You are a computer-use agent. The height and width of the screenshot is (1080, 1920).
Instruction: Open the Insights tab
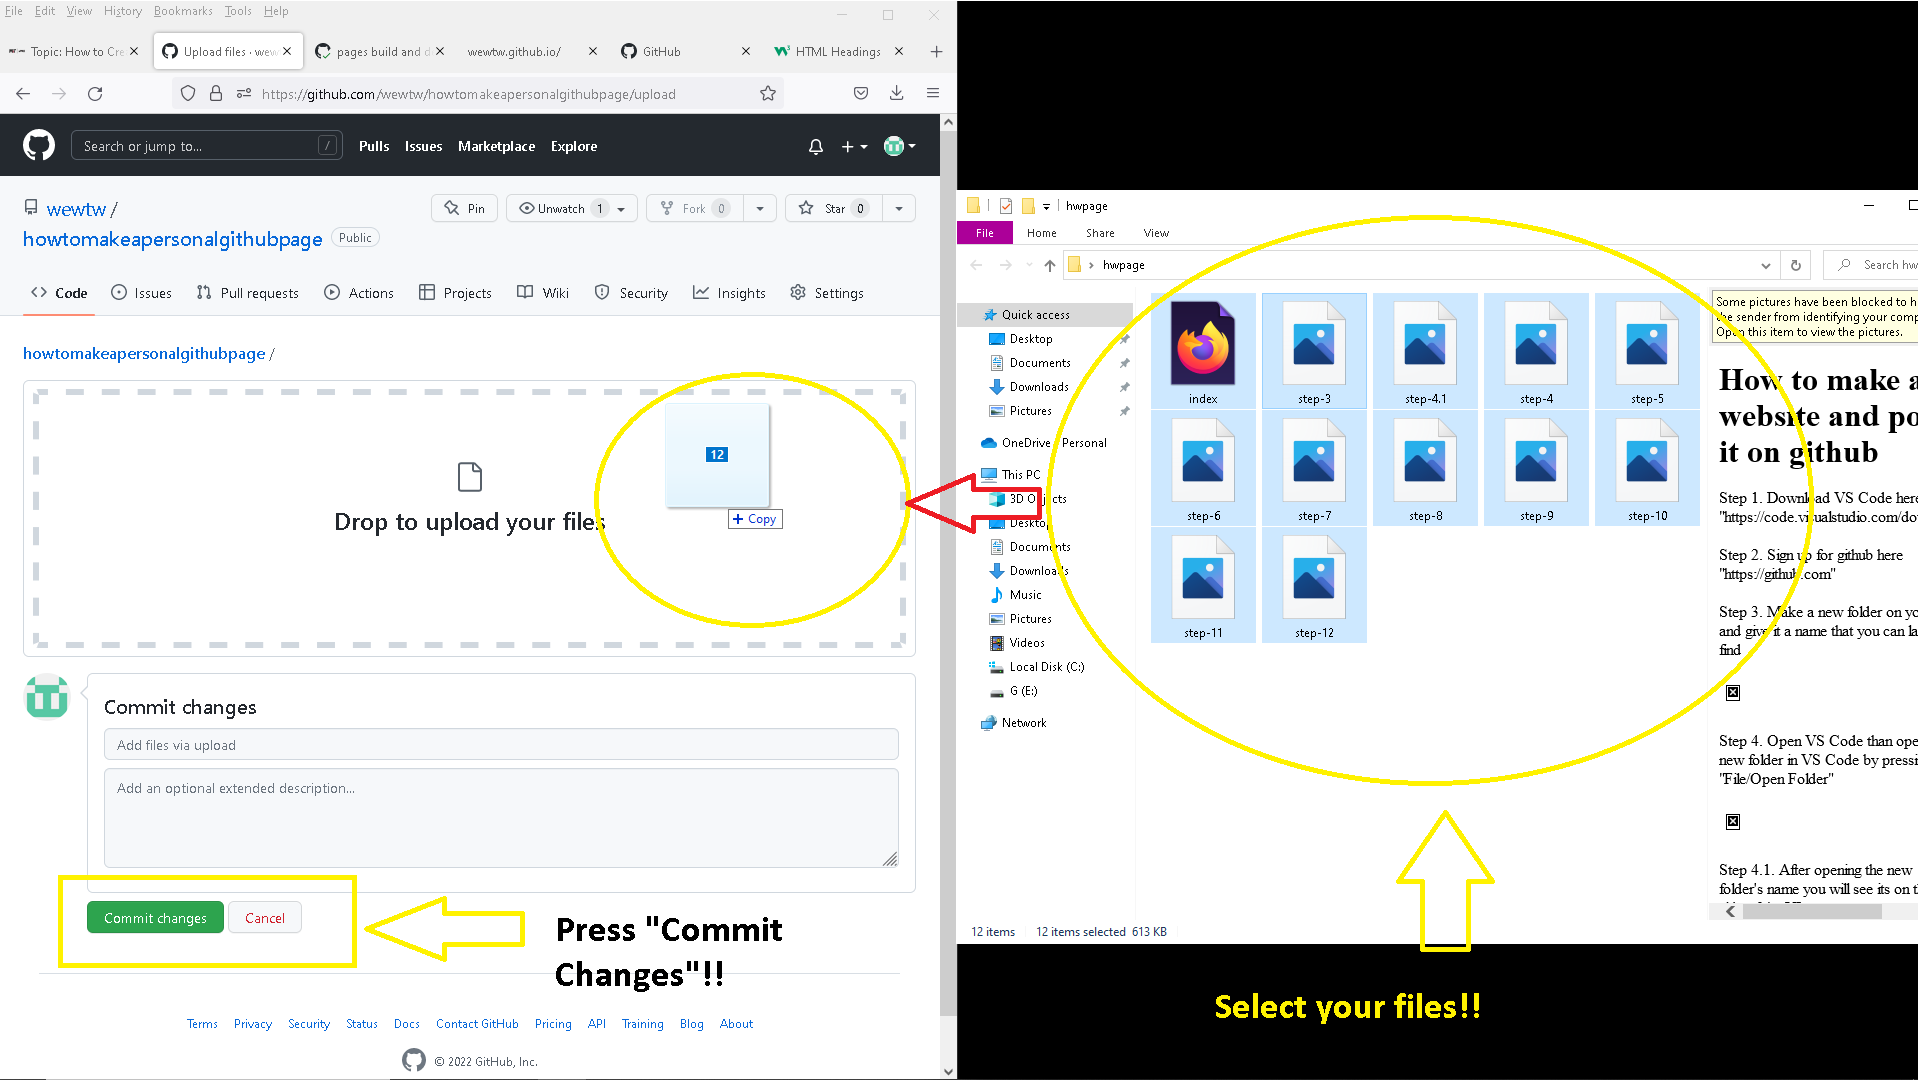pos(730,293)
